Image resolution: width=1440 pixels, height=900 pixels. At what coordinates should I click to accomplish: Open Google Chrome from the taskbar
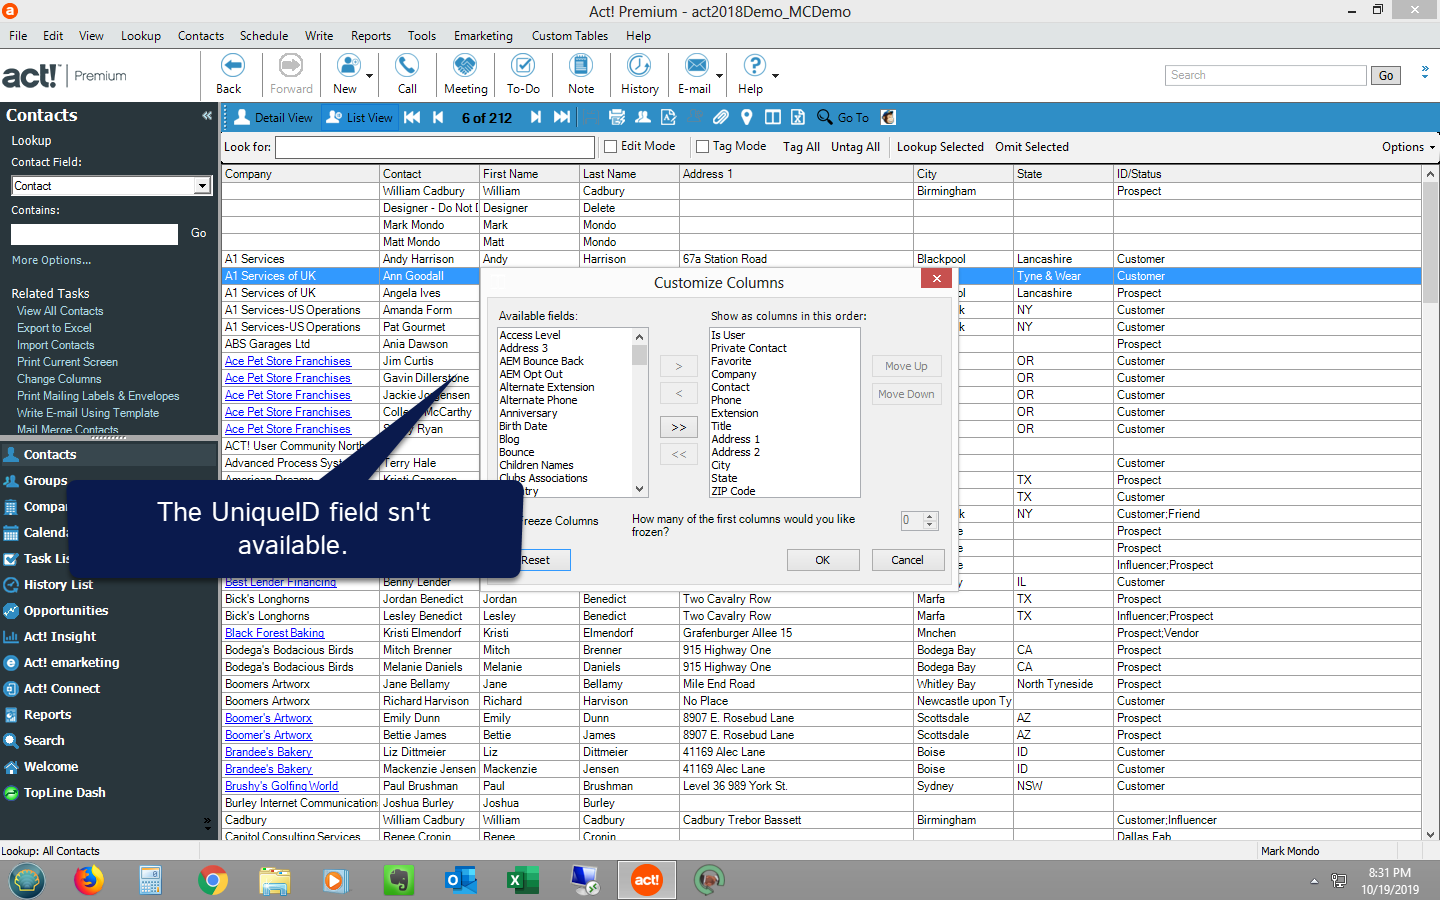(212, 880)
